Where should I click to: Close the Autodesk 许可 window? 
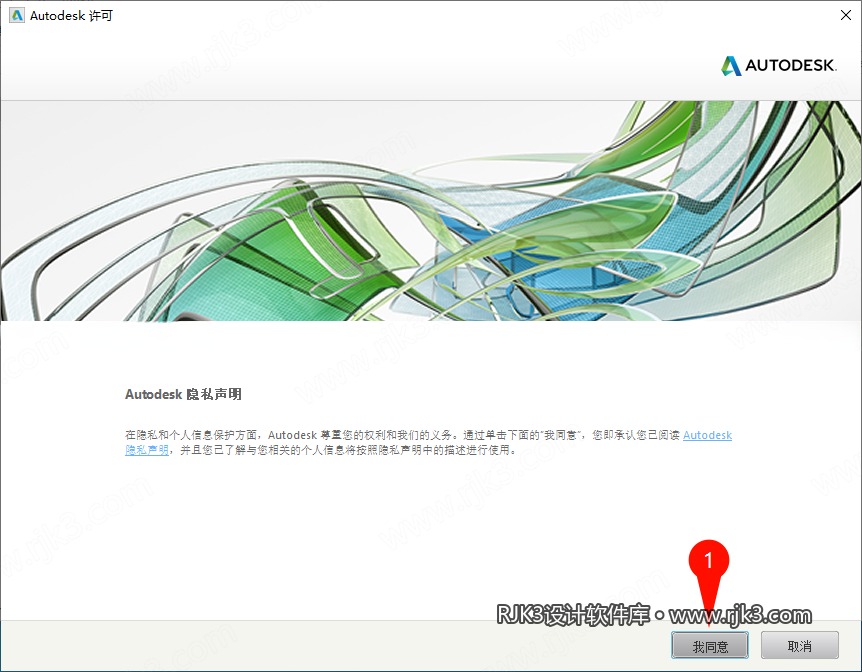846,15
